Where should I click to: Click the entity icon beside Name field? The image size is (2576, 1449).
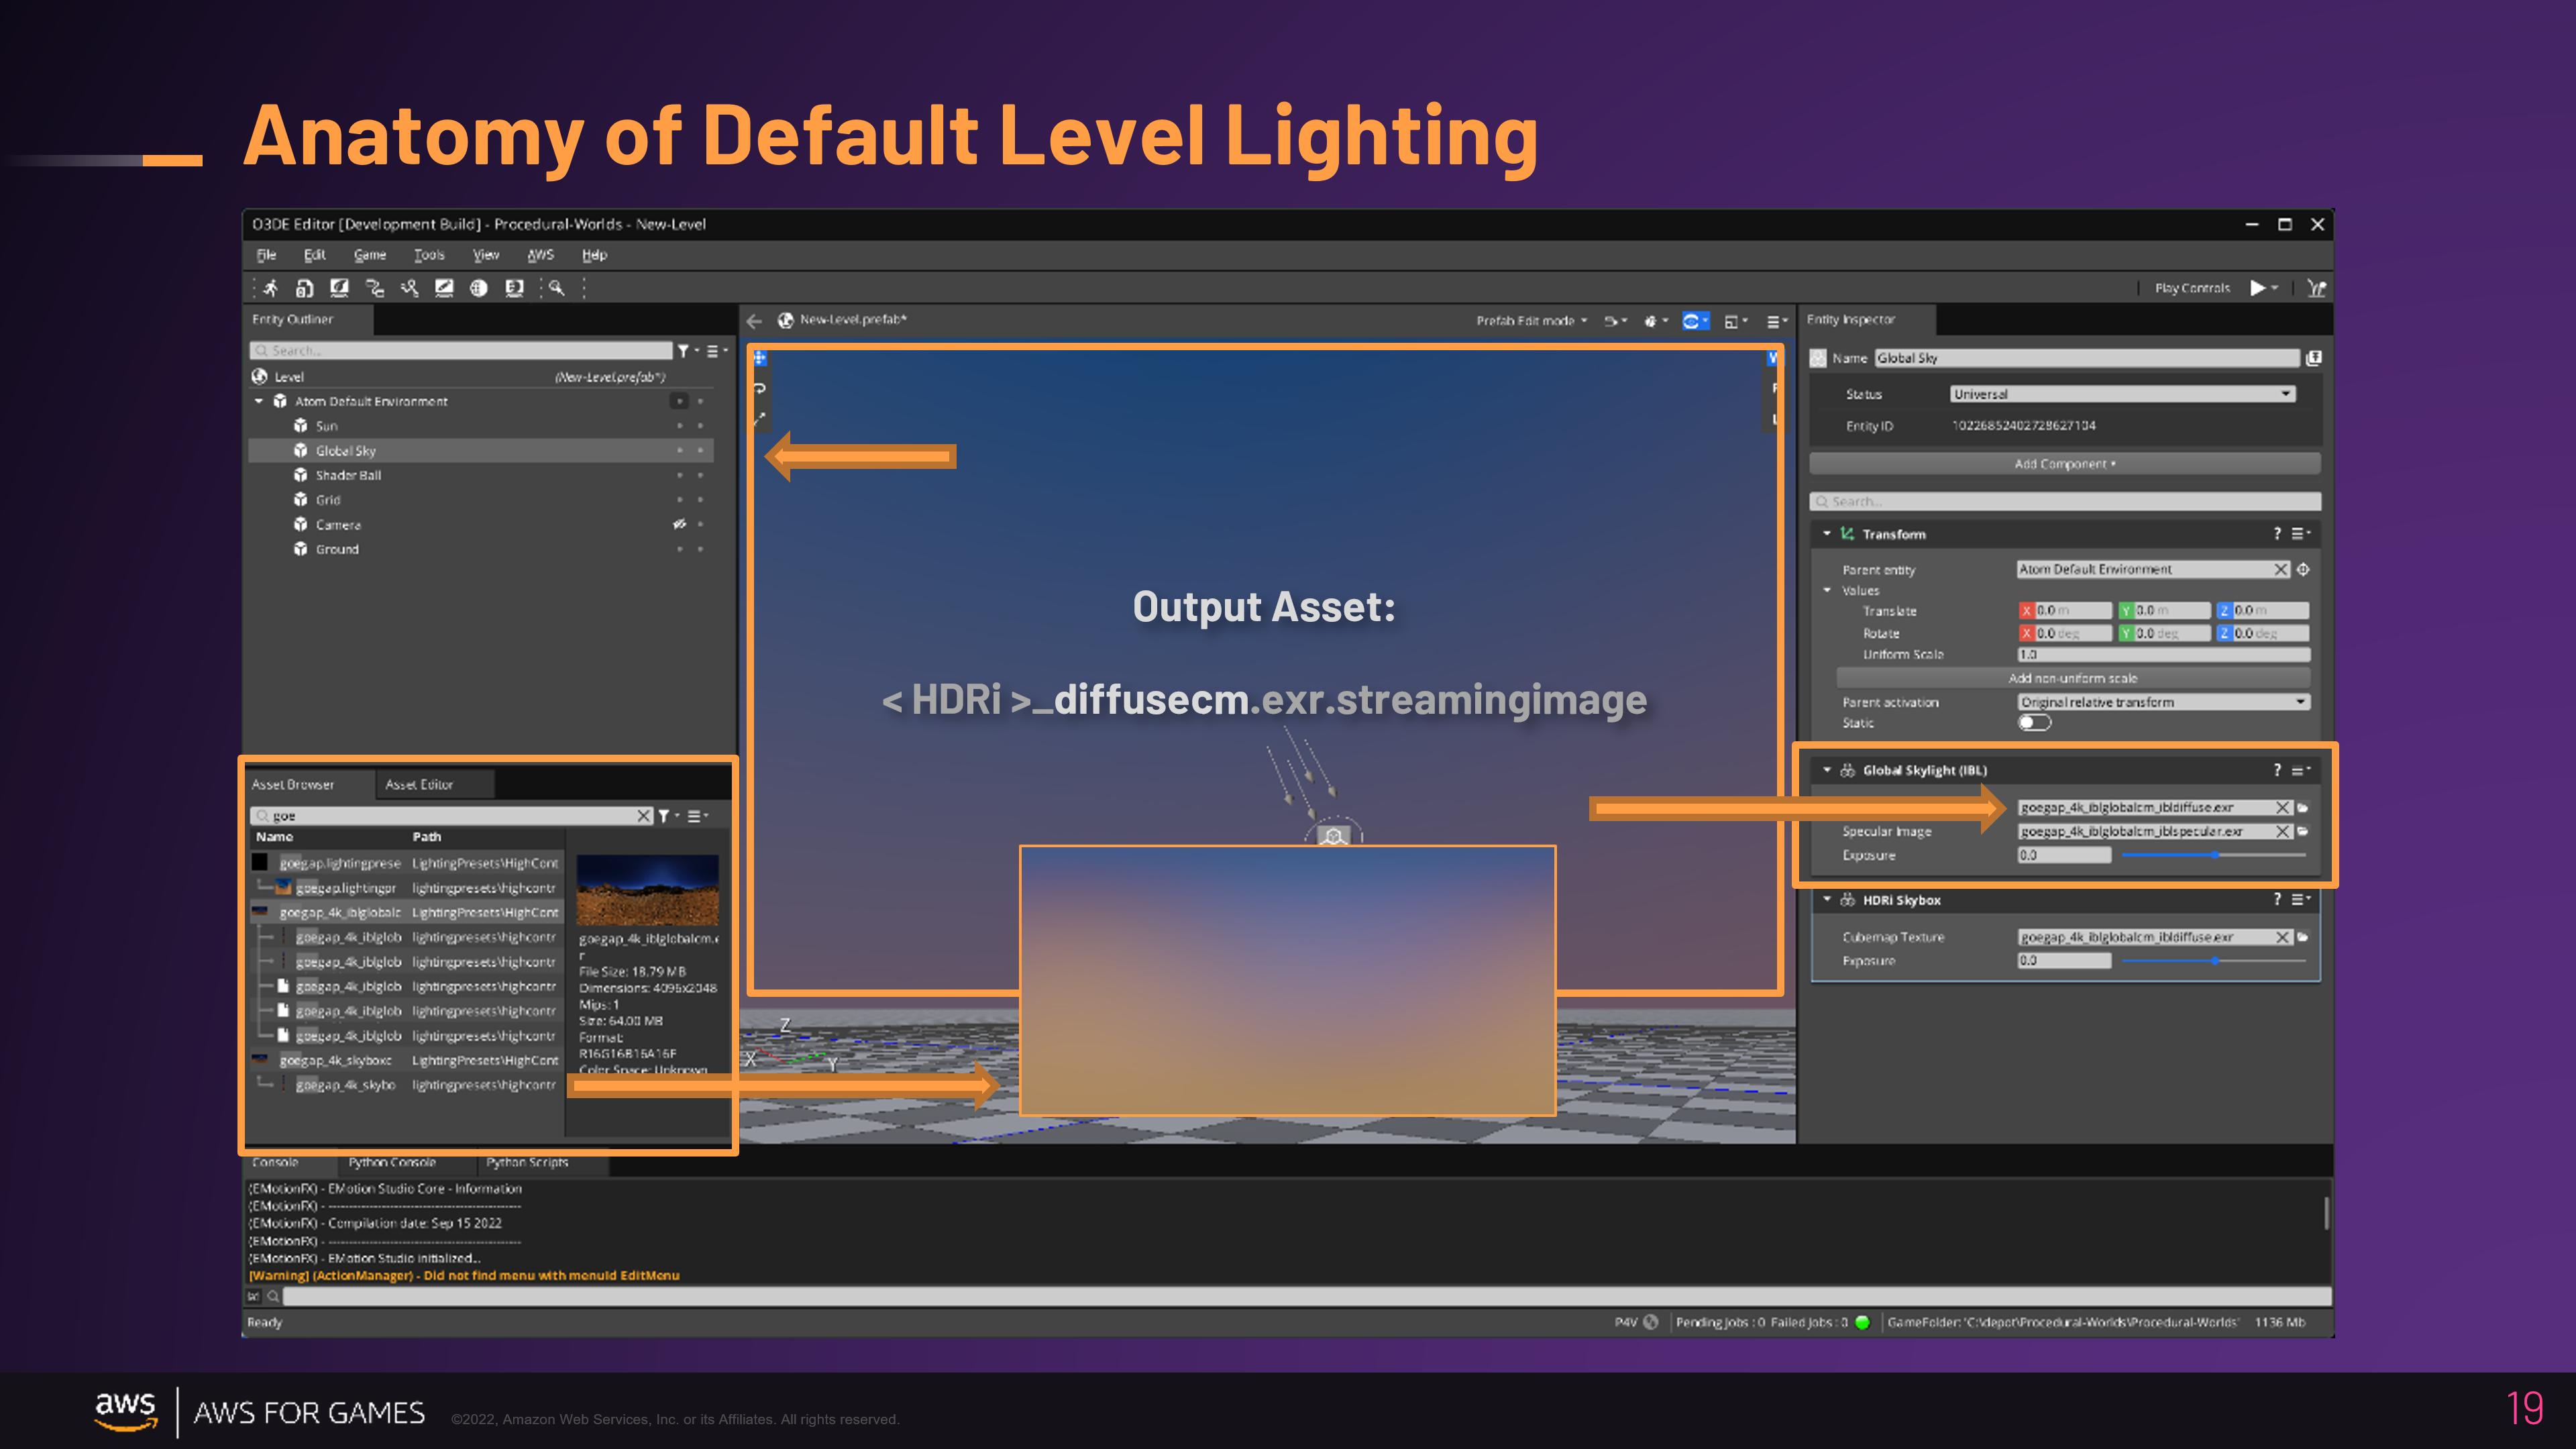tap(1819, 358)
